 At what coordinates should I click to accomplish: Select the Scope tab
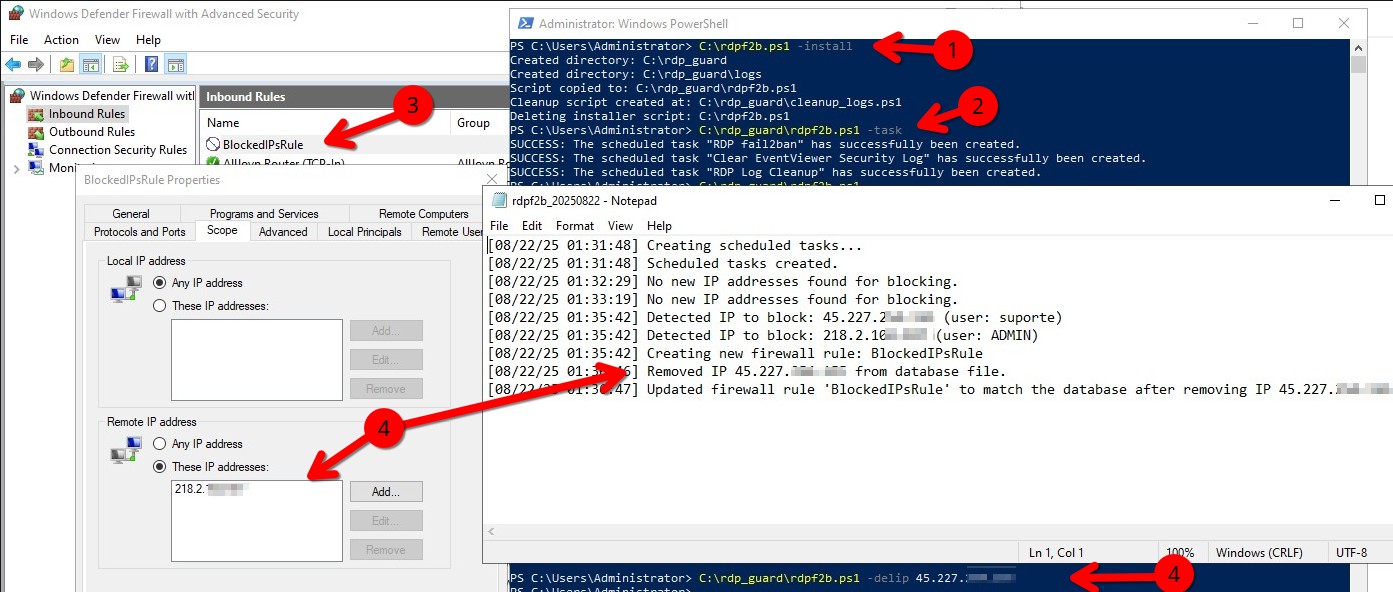pyautogui.click(x=222, y=231)
